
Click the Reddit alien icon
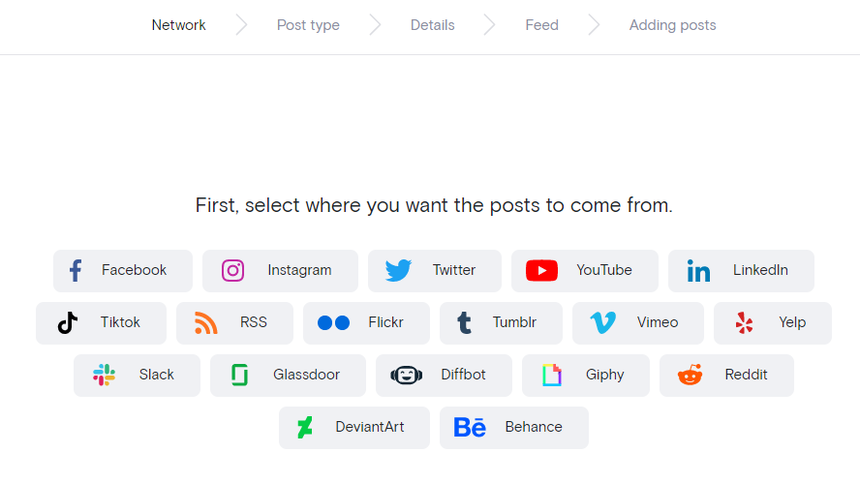click(x=690, y=375)
